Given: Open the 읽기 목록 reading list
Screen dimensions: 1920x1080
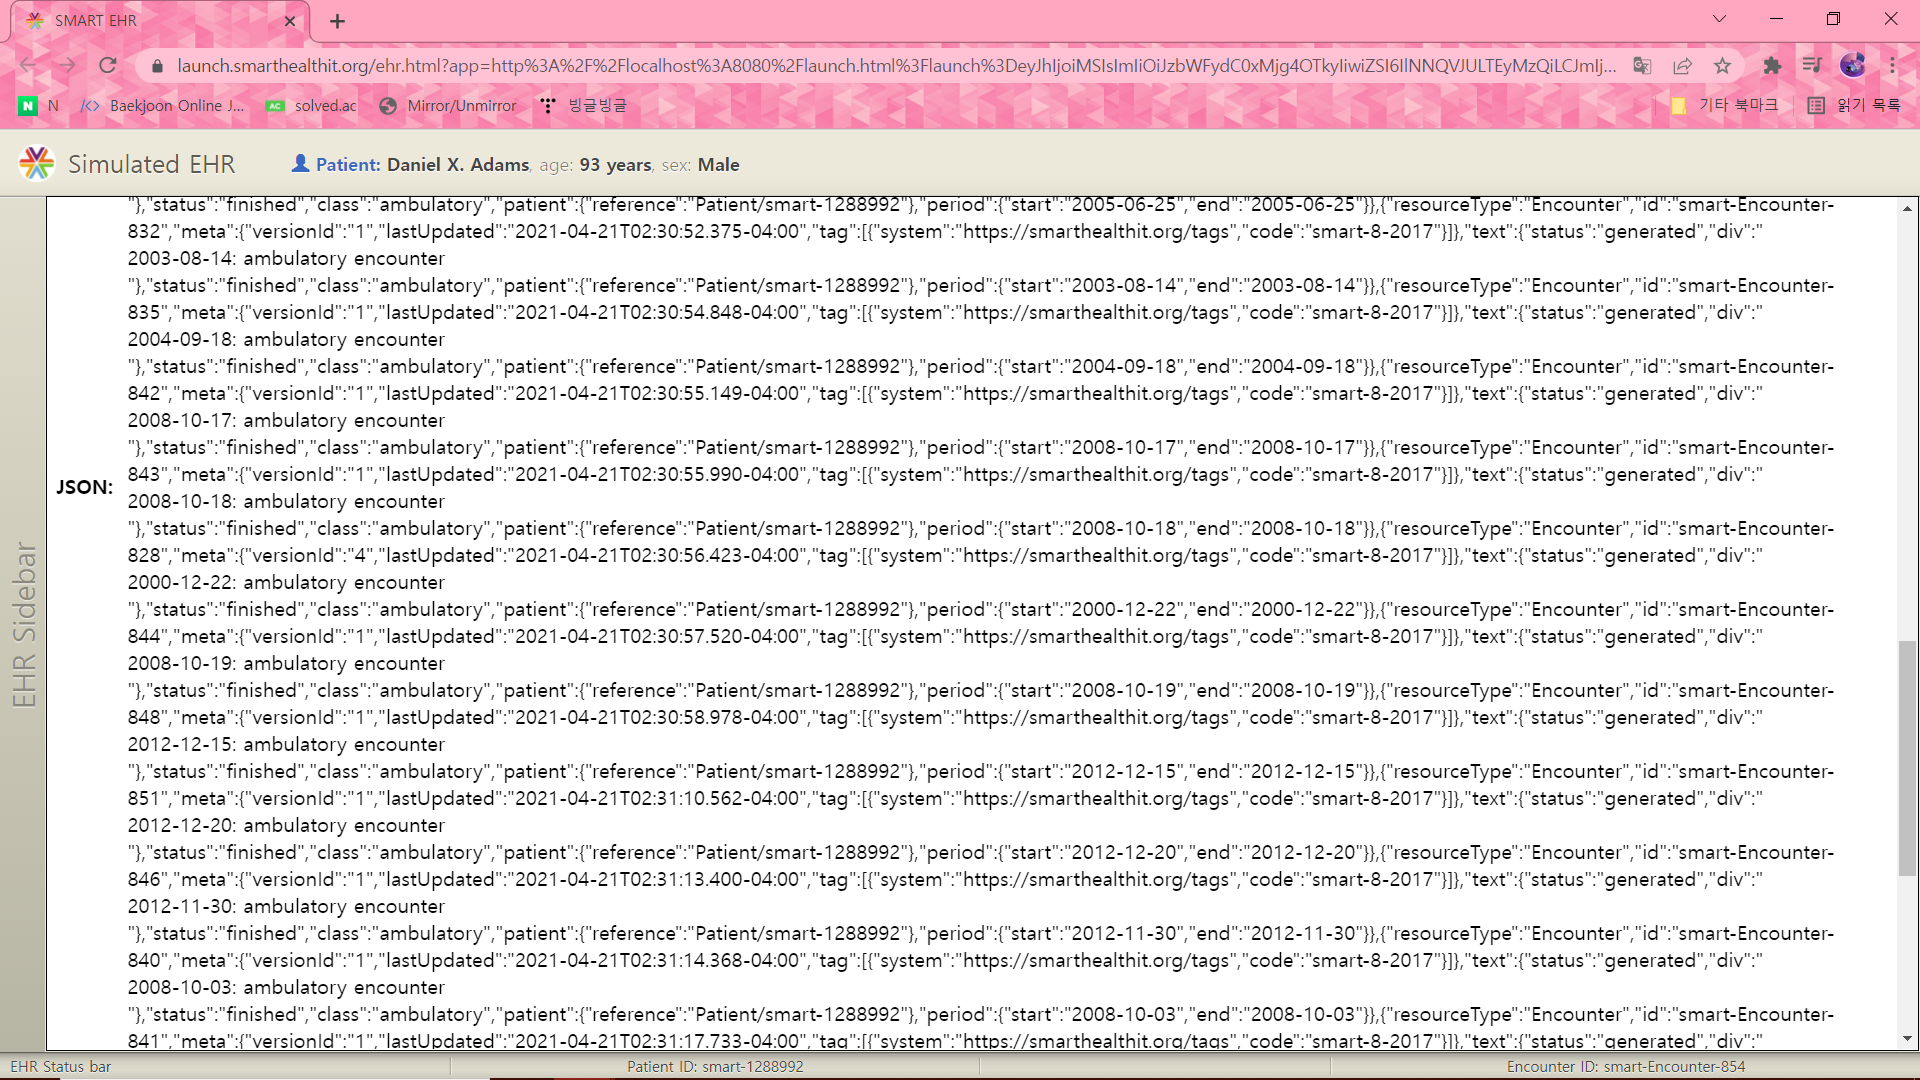Looking at the screenshot, I should pos(1854,105).
